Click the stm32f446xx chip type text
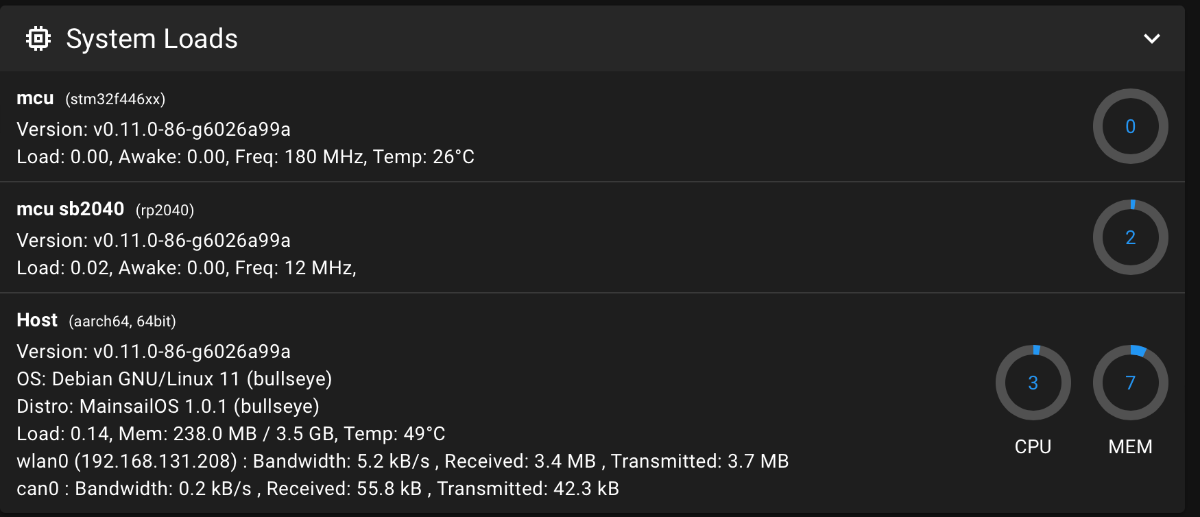This screenshot has width=1200, height=517. click(x=115, y=99)
